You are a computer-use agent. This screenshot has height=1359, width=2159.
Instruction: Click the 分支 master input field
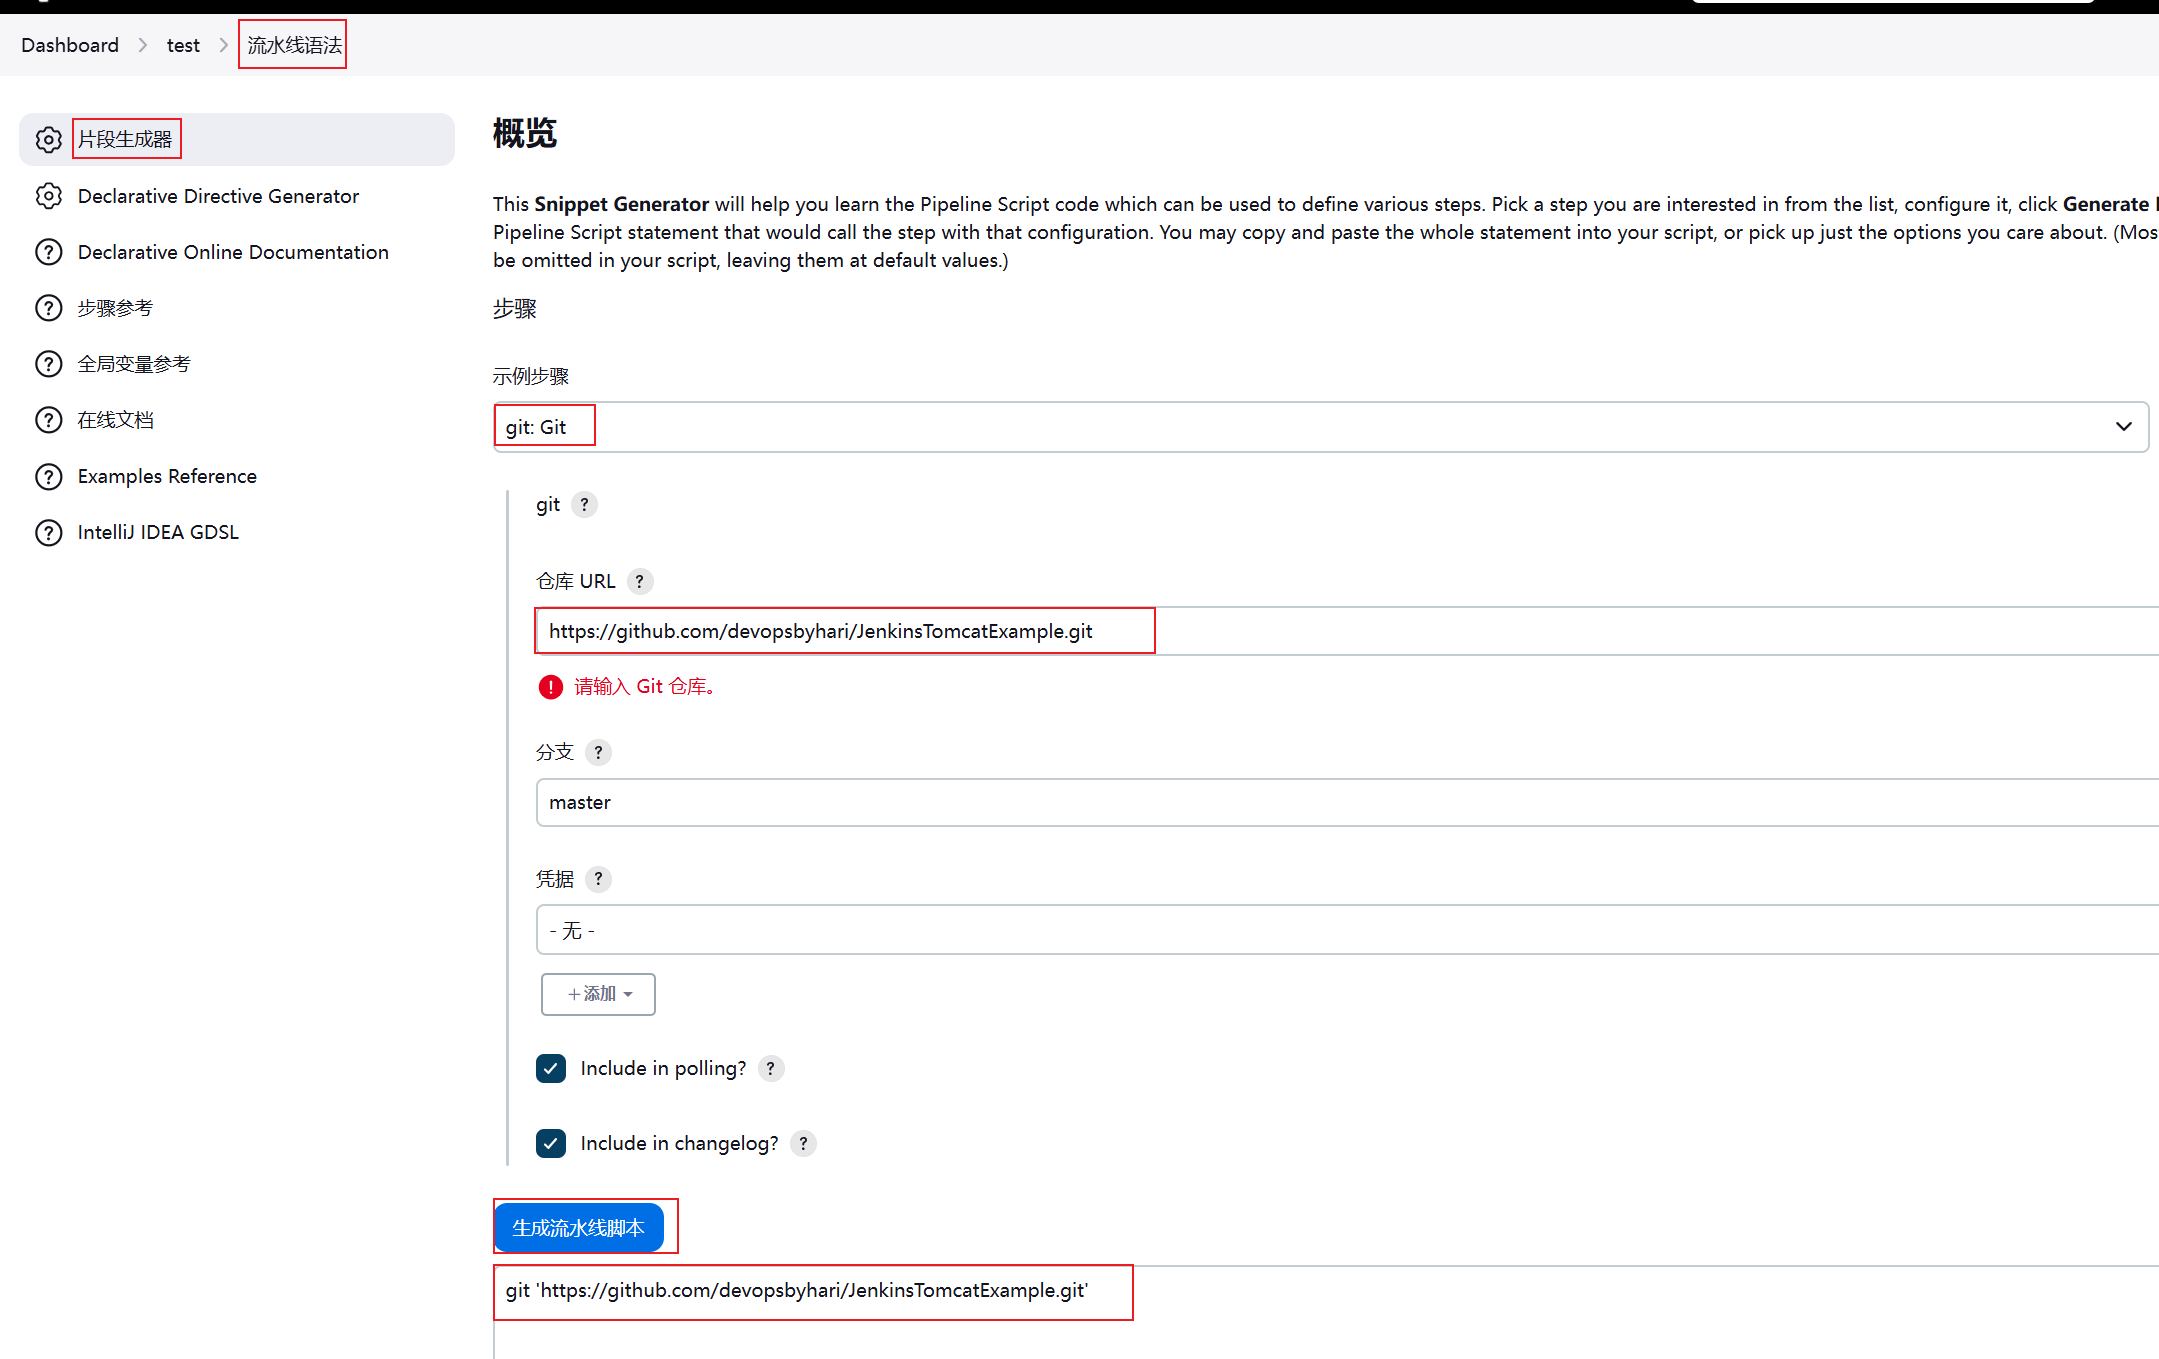point(1340,803)
